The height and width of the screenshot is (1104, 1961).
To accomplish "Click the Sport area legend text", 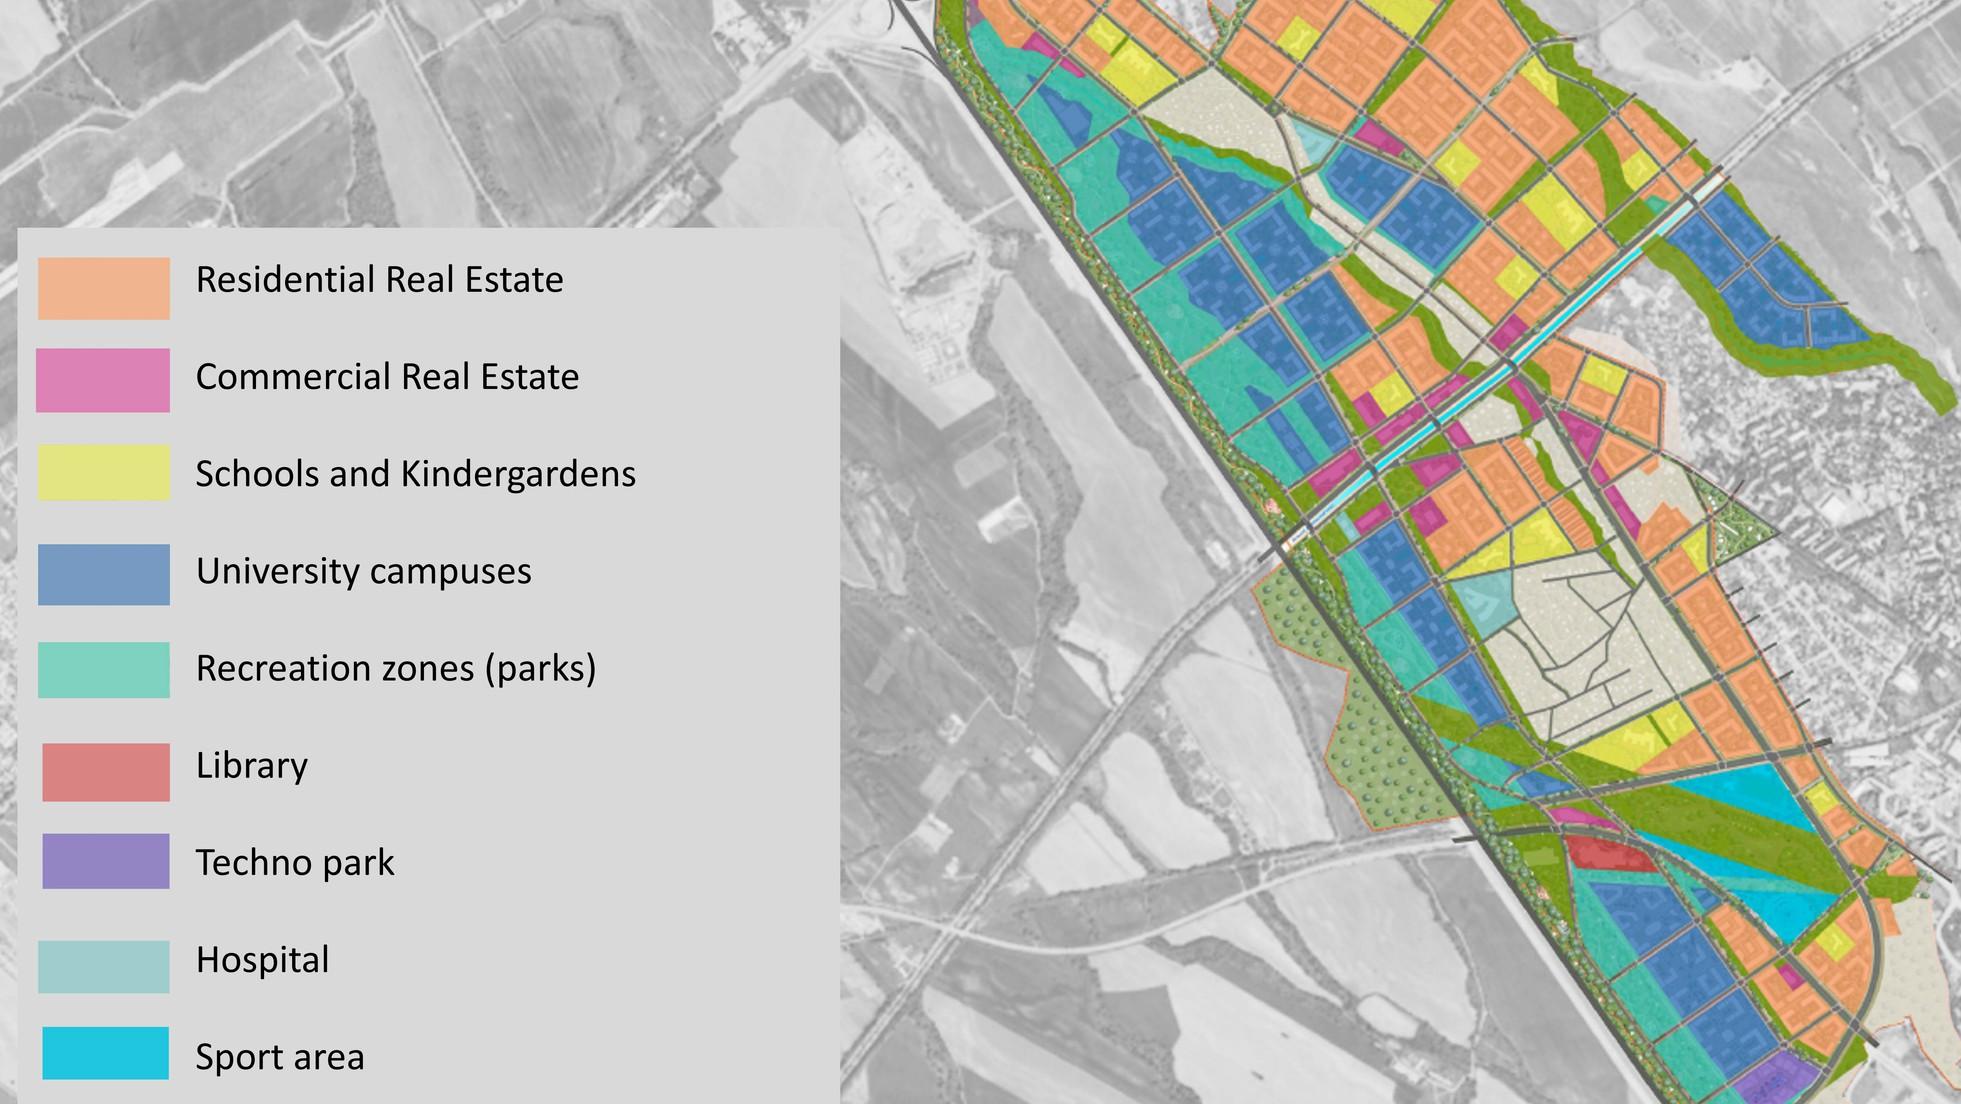I will point(279,1057).
